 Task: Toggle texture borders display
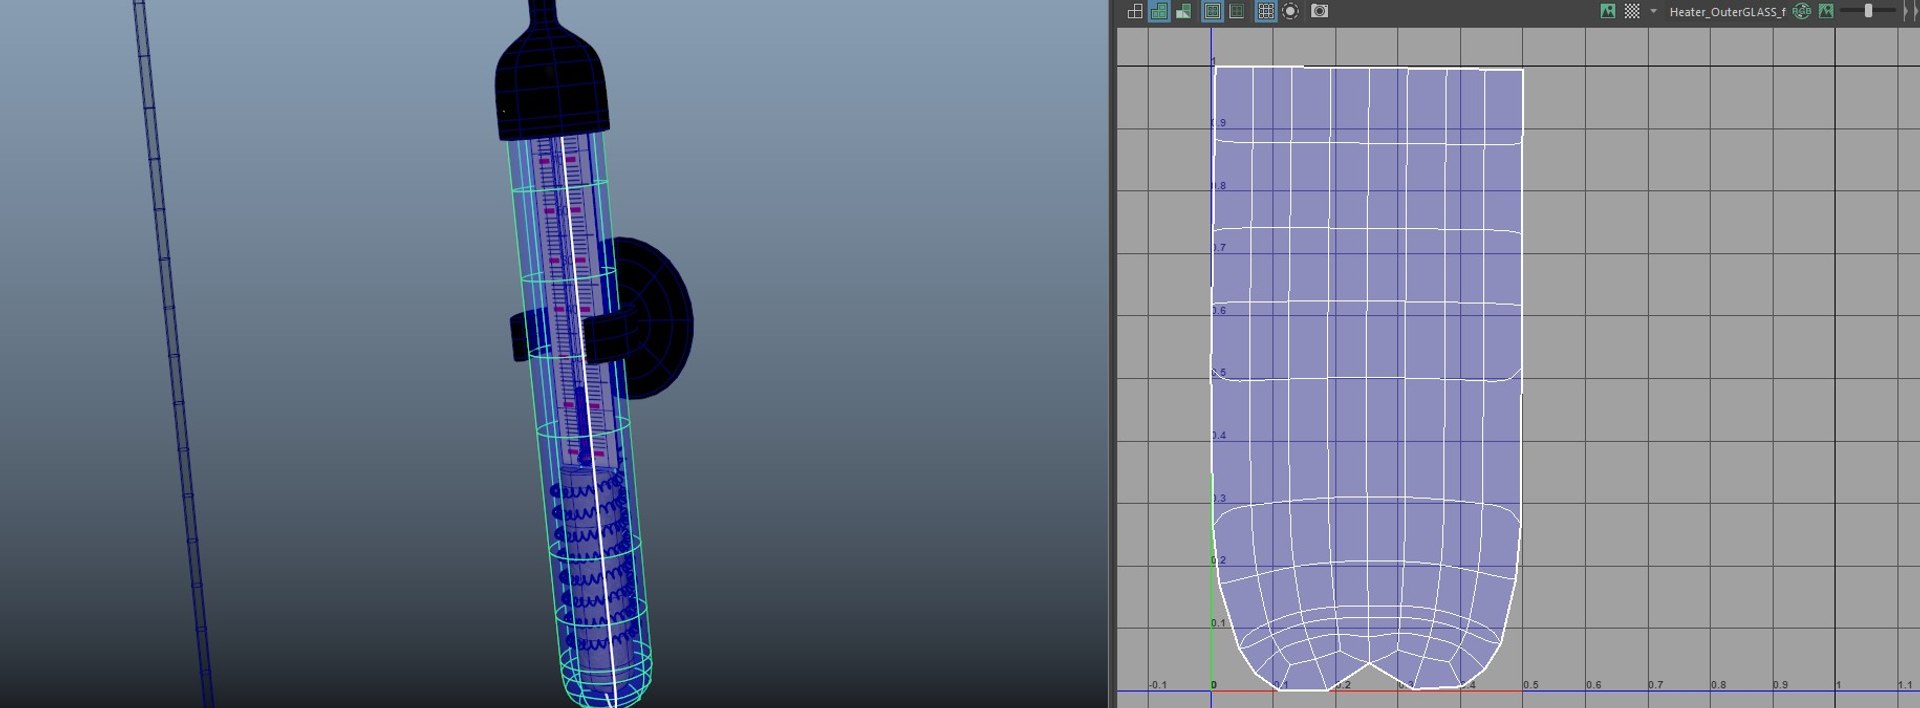click(1212, 11)
